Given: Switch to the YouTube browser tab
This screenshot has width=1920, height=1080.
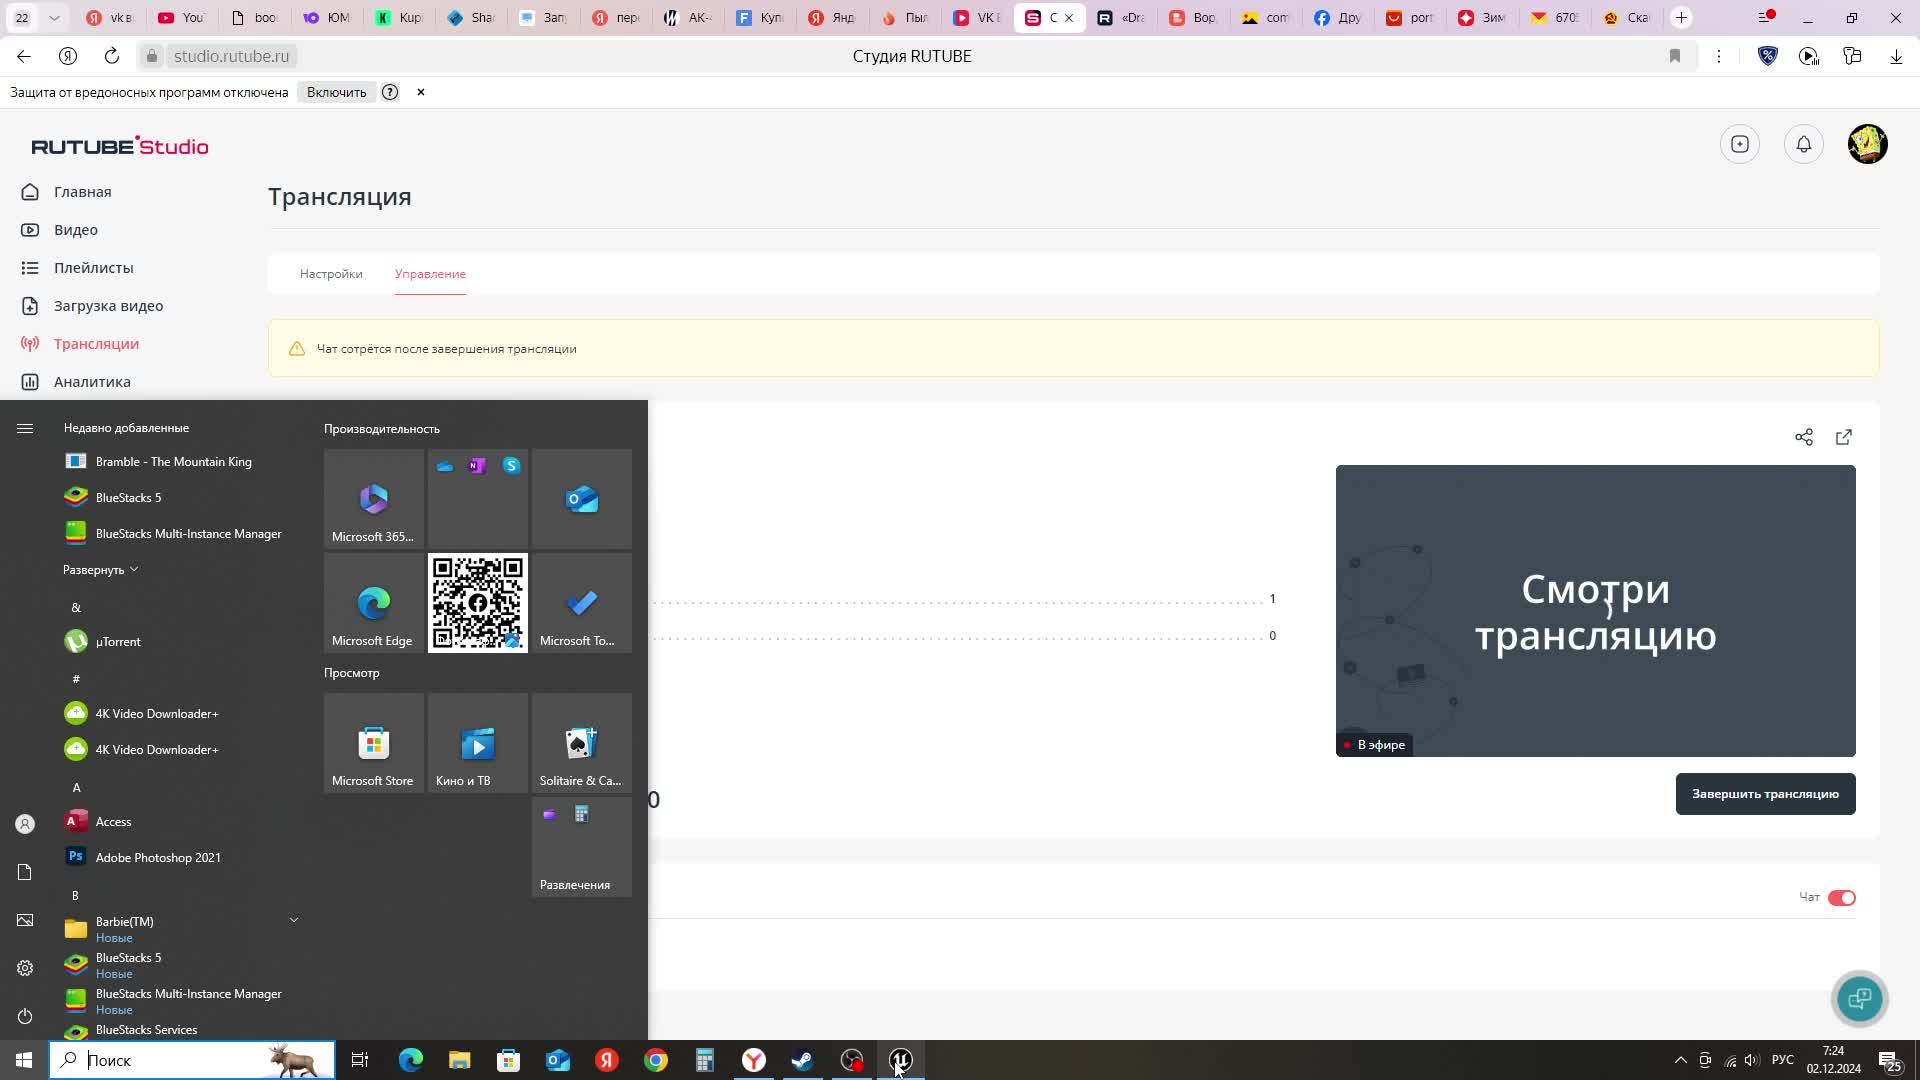Looking at the screenshot, I should pos(182,18).
